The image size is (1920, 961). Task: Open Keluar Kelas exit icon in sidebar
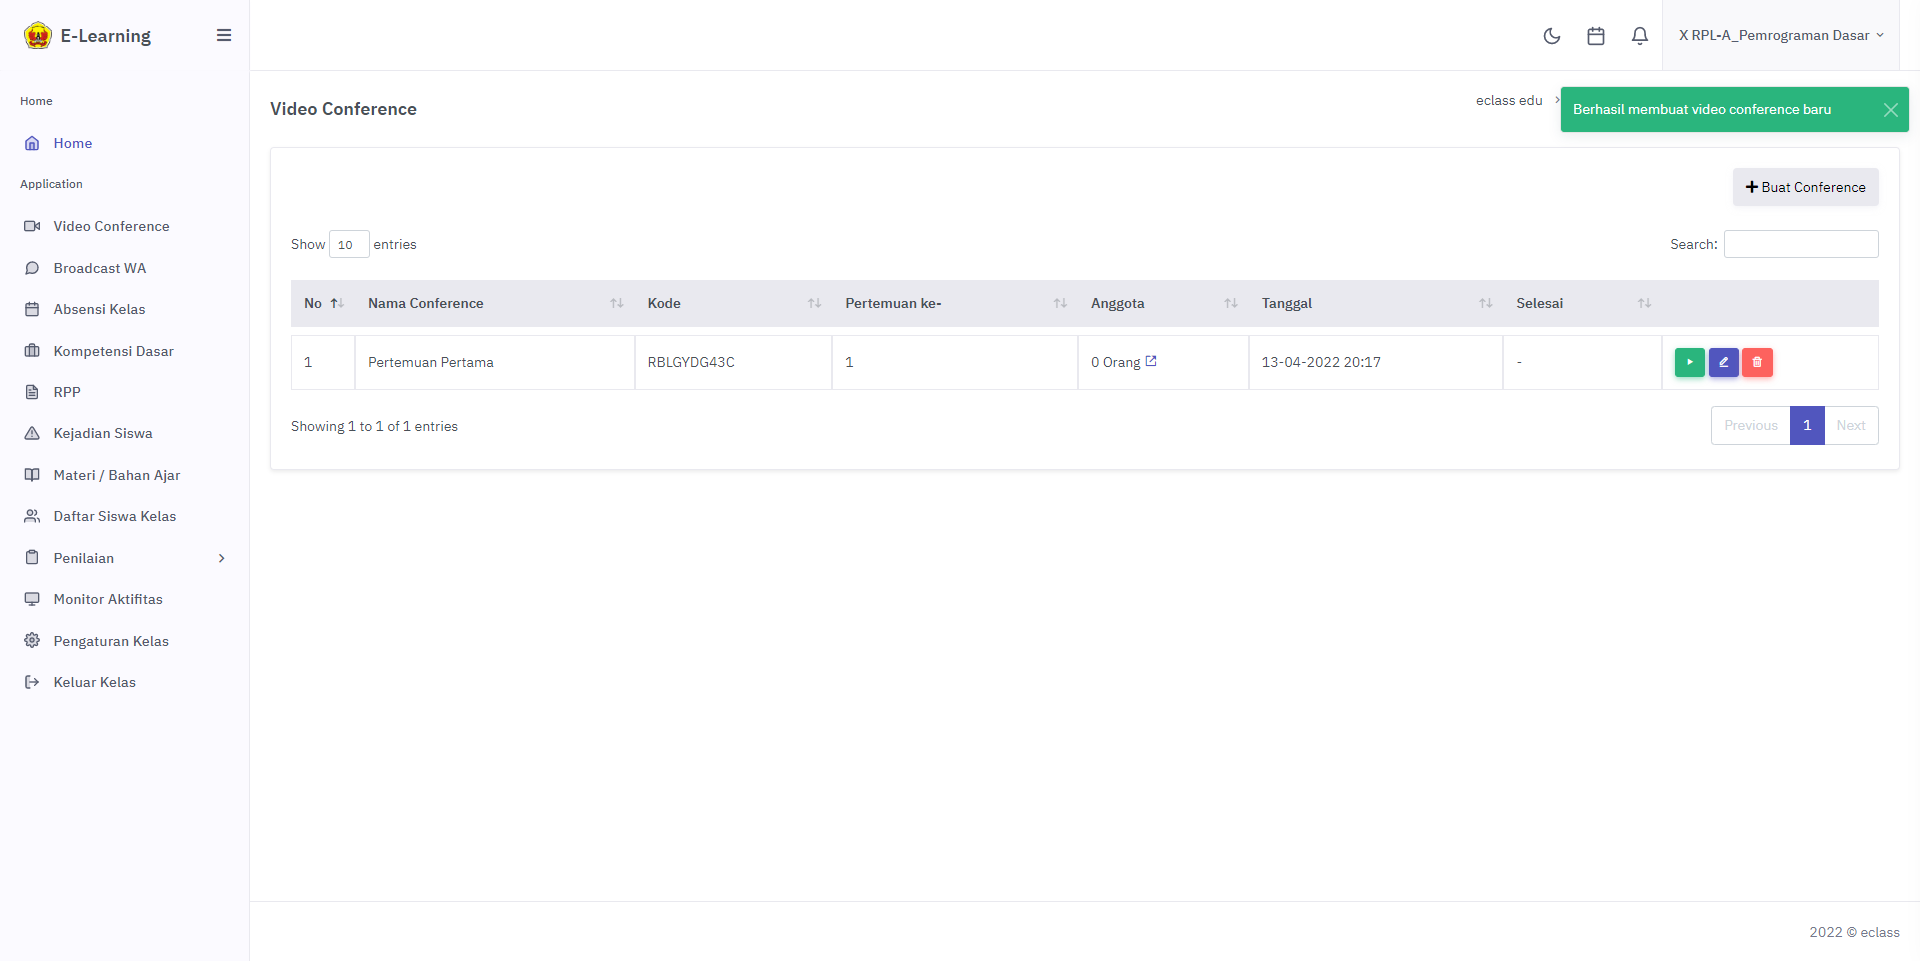coord(32,682)
